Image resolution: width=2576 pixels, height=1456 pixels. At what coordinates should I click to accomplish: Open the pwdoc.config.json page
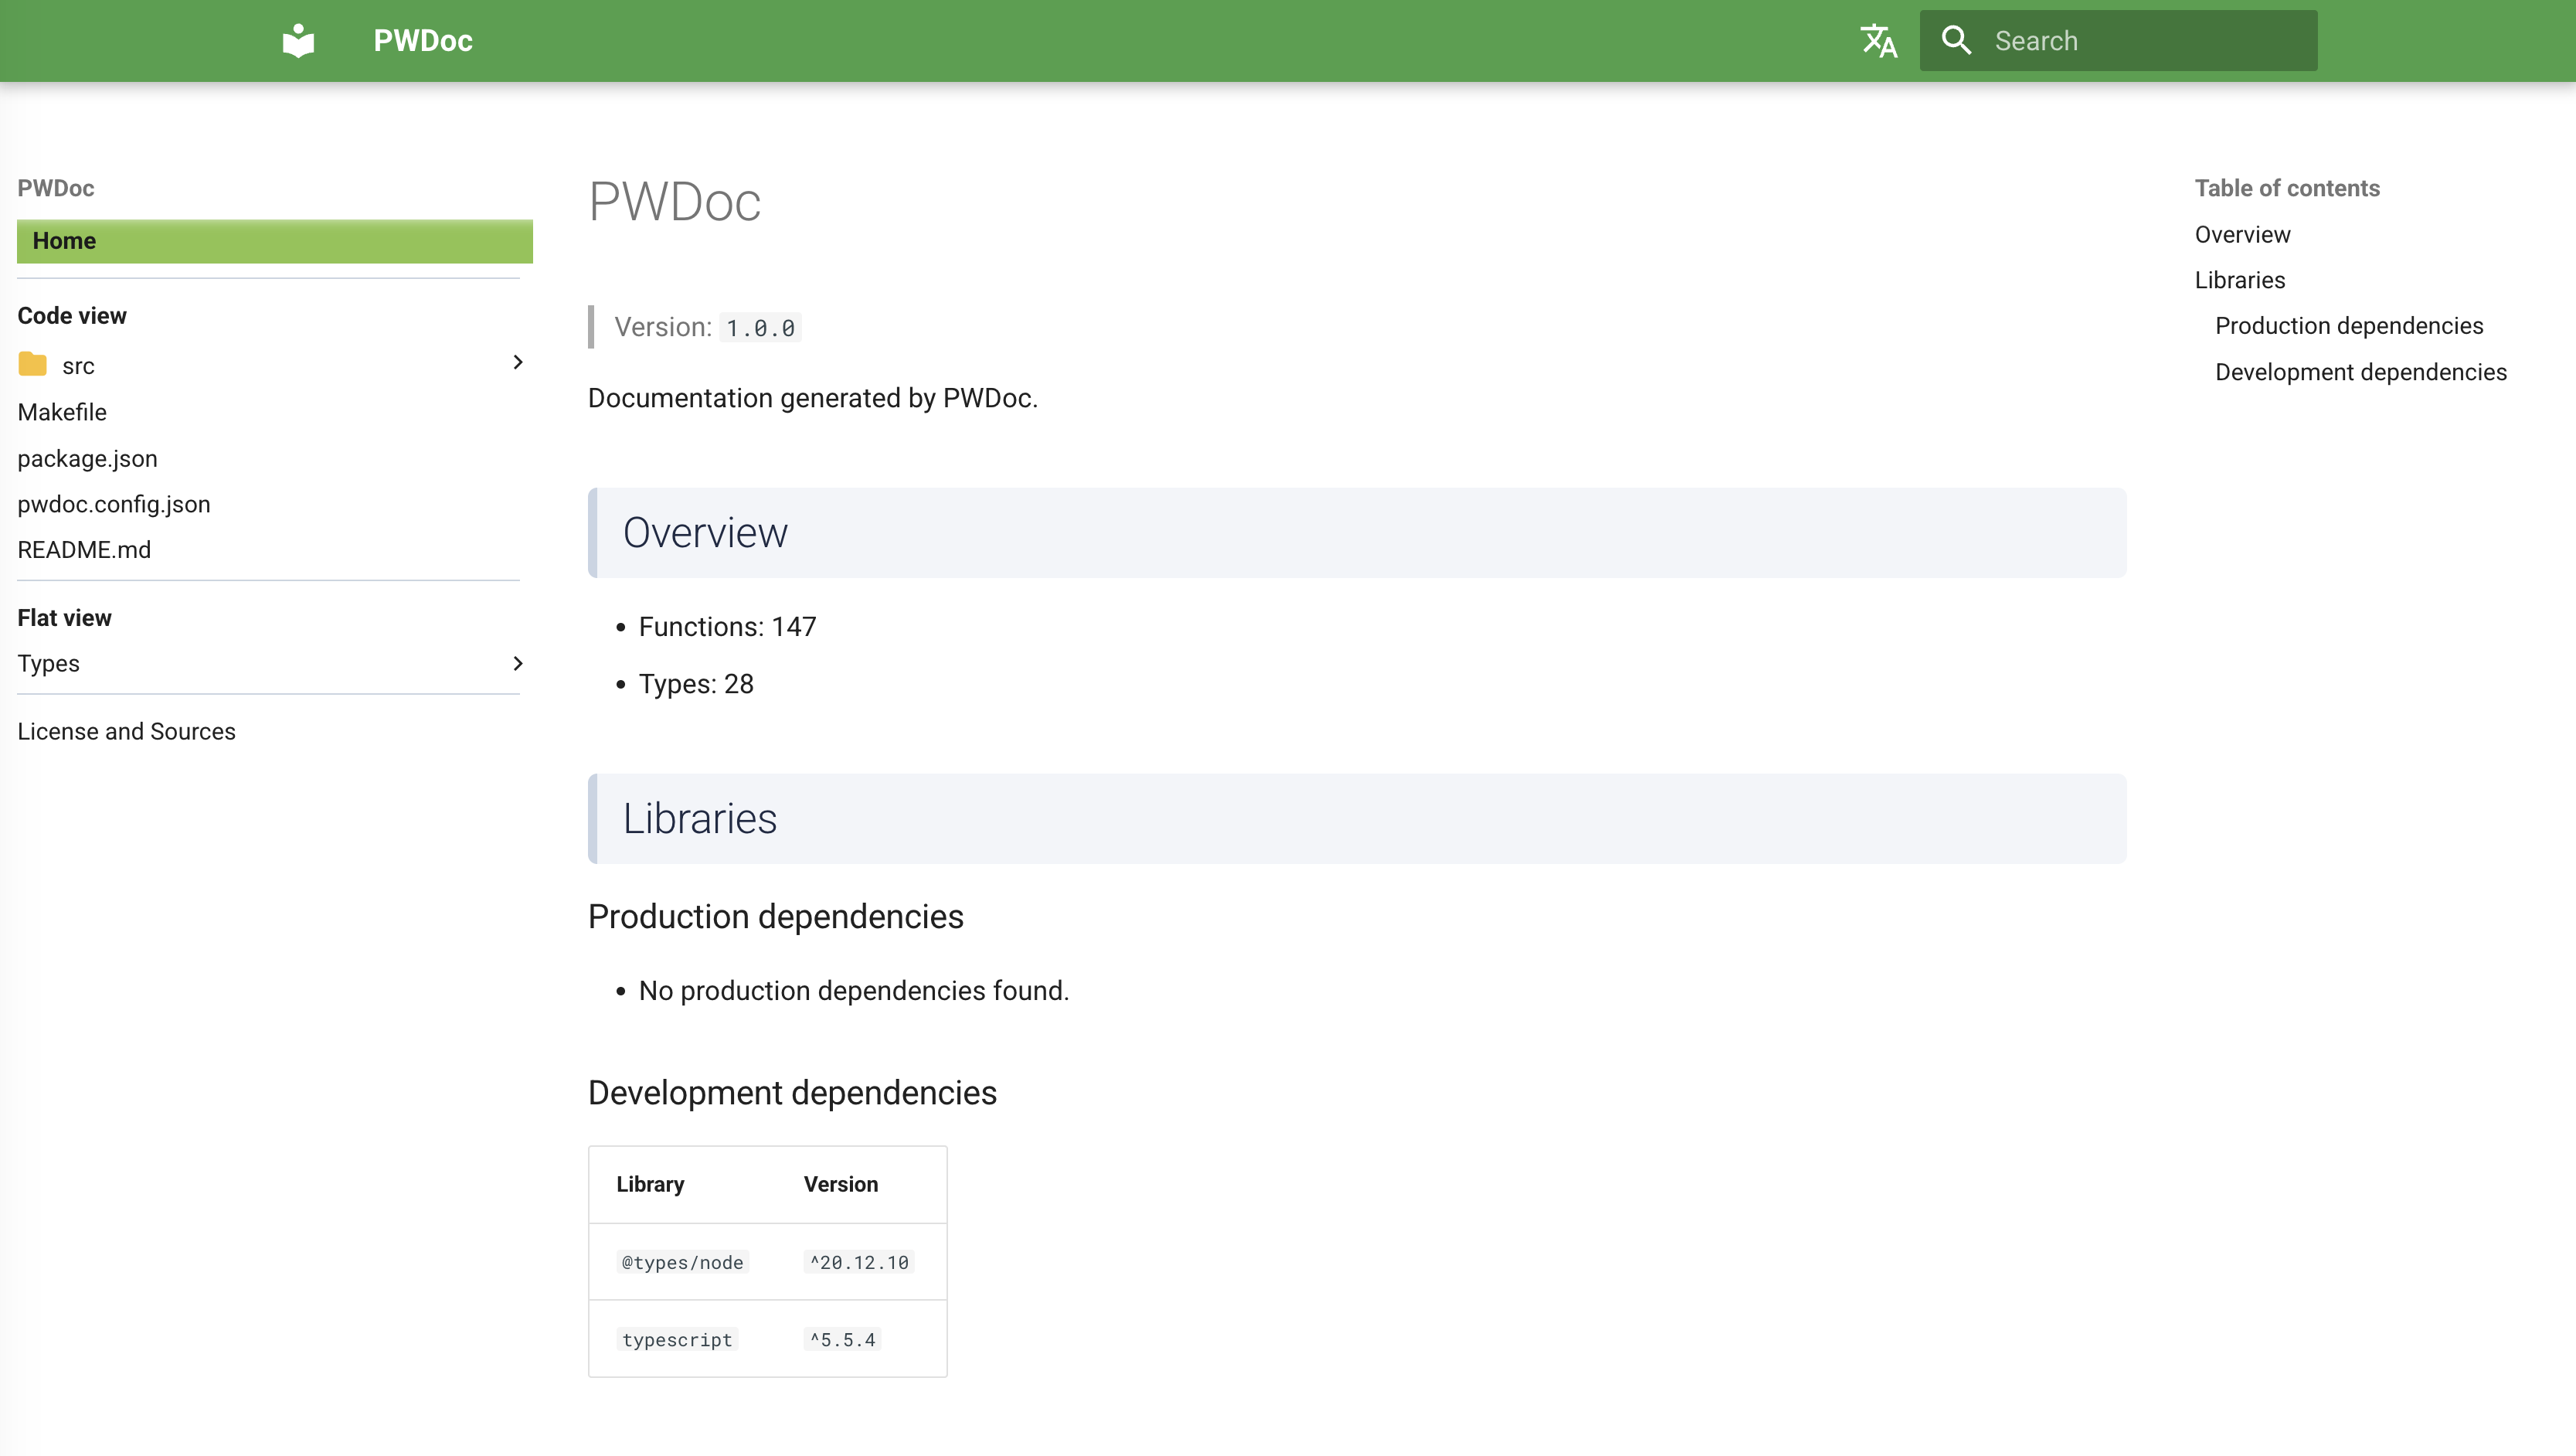click(x=113, y=504)
